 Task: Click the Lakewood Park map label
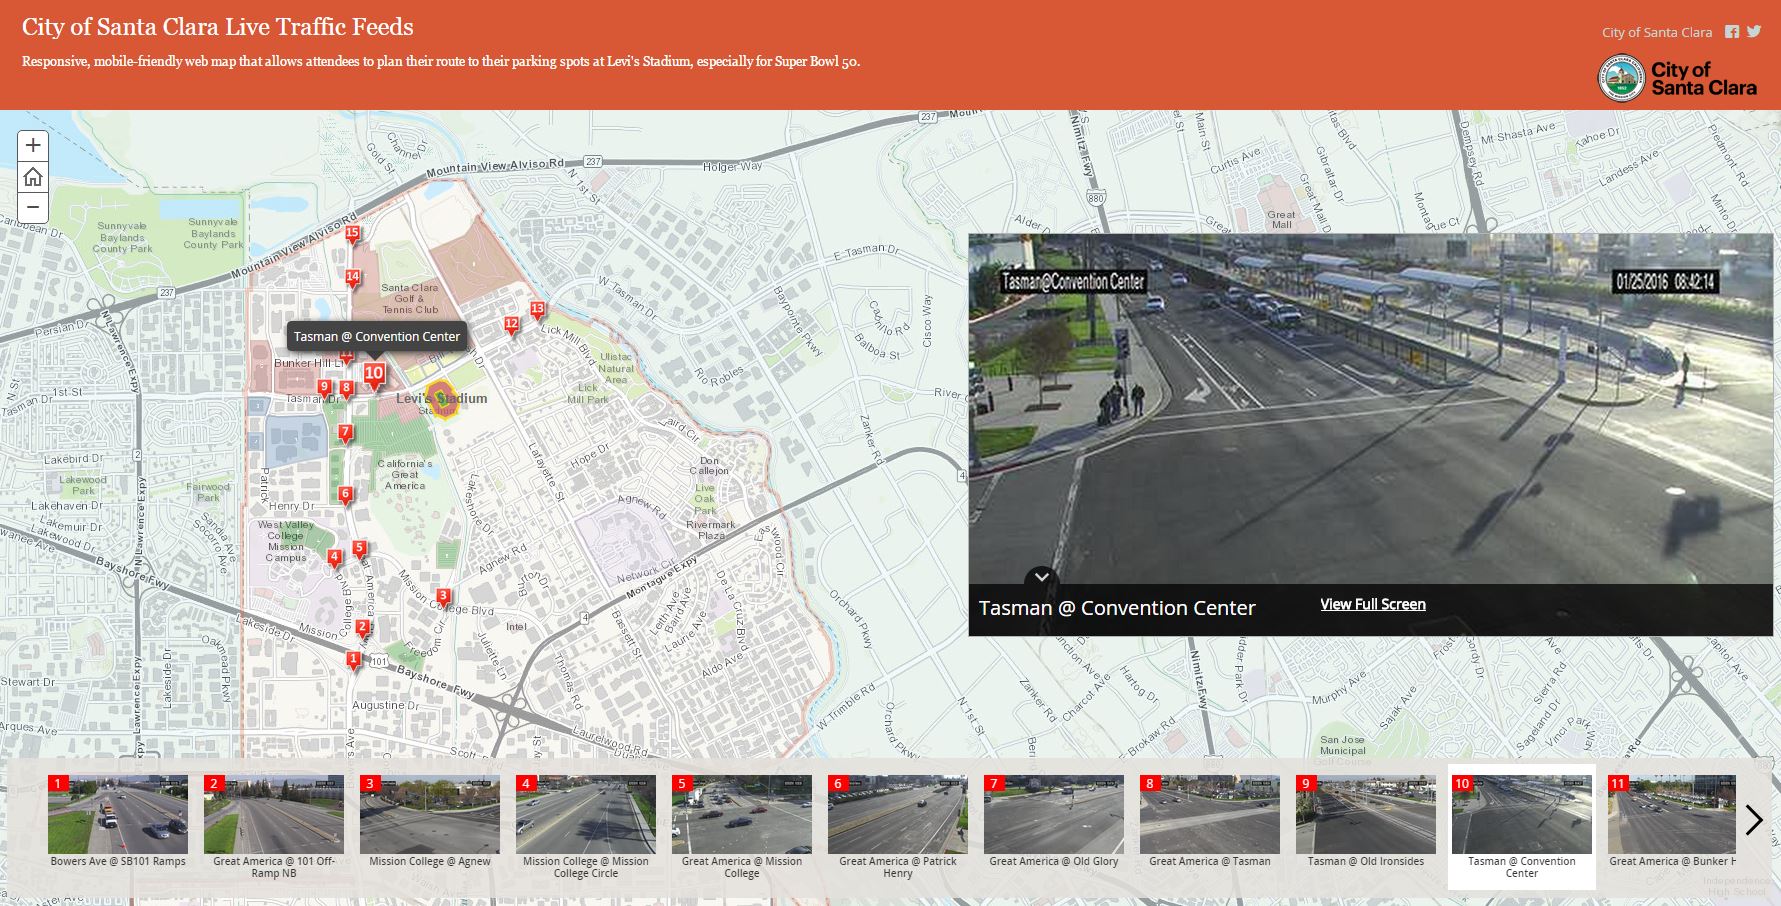(x=83, y=485)
